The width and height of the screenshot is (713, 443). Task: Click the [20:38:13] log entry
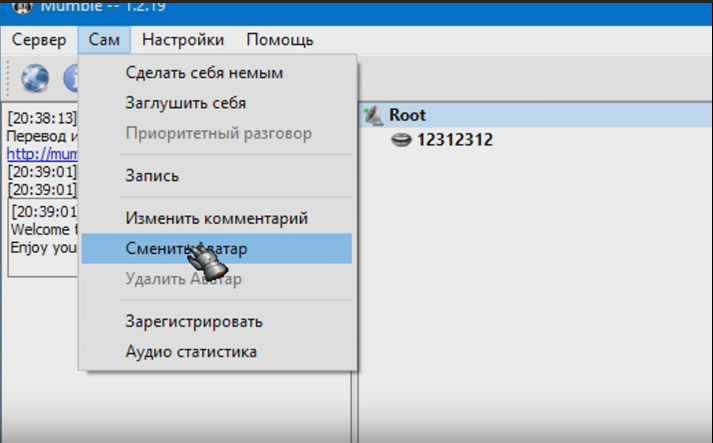click(42, 118)
